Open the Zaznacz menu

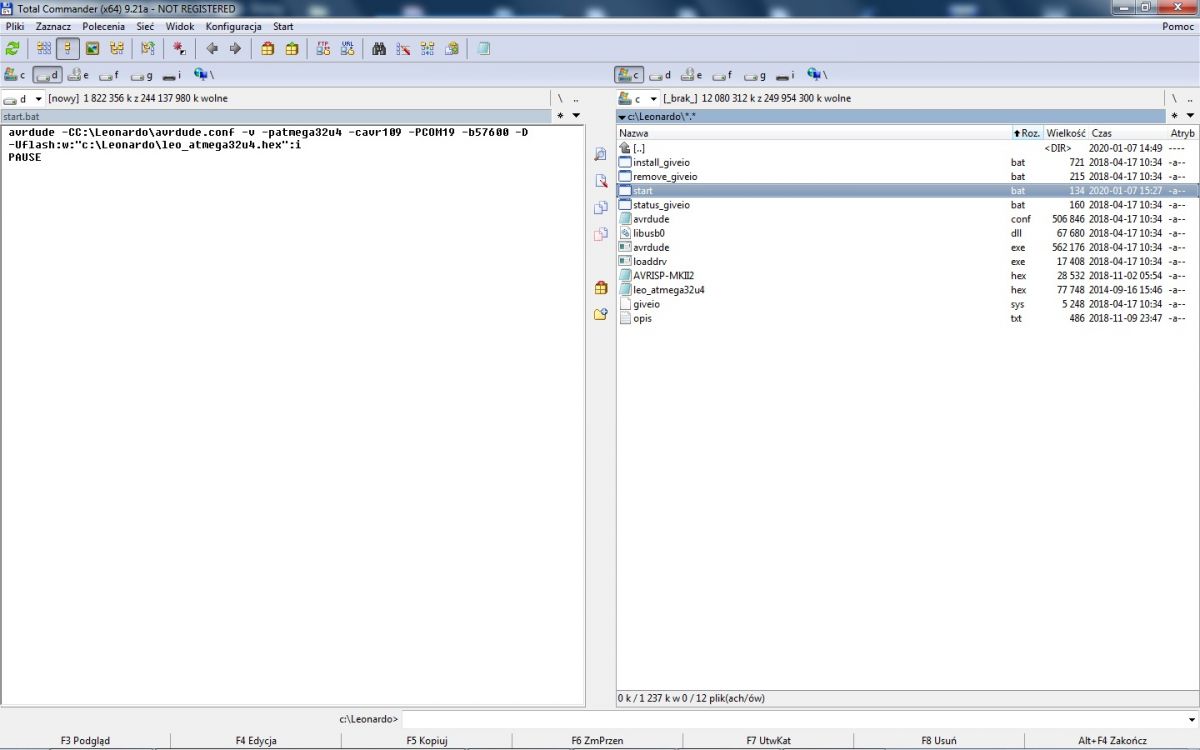click(53, 26)
